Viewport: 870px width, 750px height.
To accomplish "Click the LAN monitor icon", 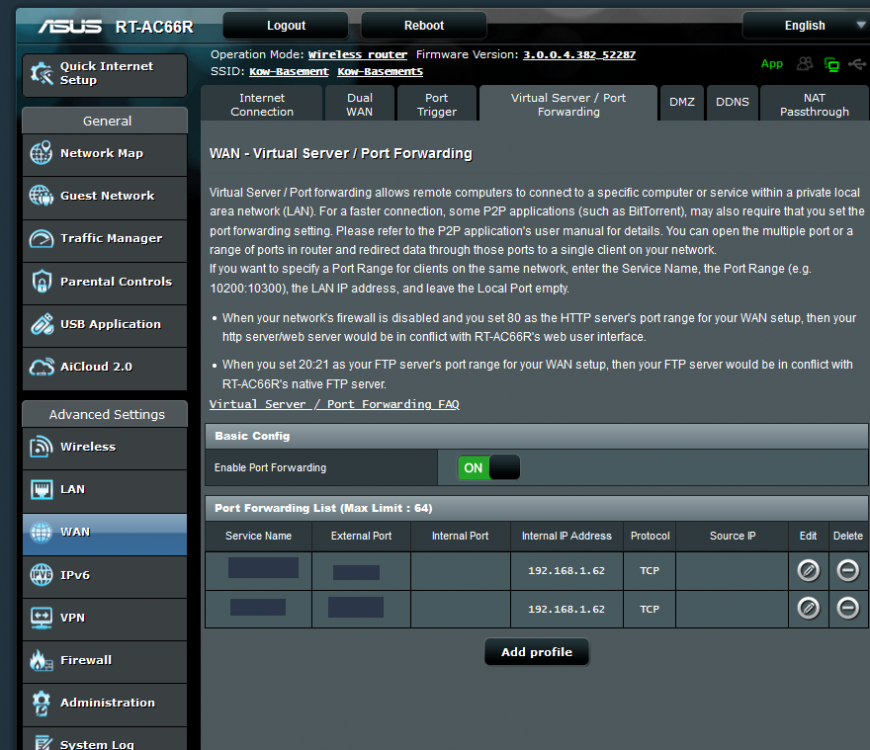I will pyautogui.click(x=42, y=489).
